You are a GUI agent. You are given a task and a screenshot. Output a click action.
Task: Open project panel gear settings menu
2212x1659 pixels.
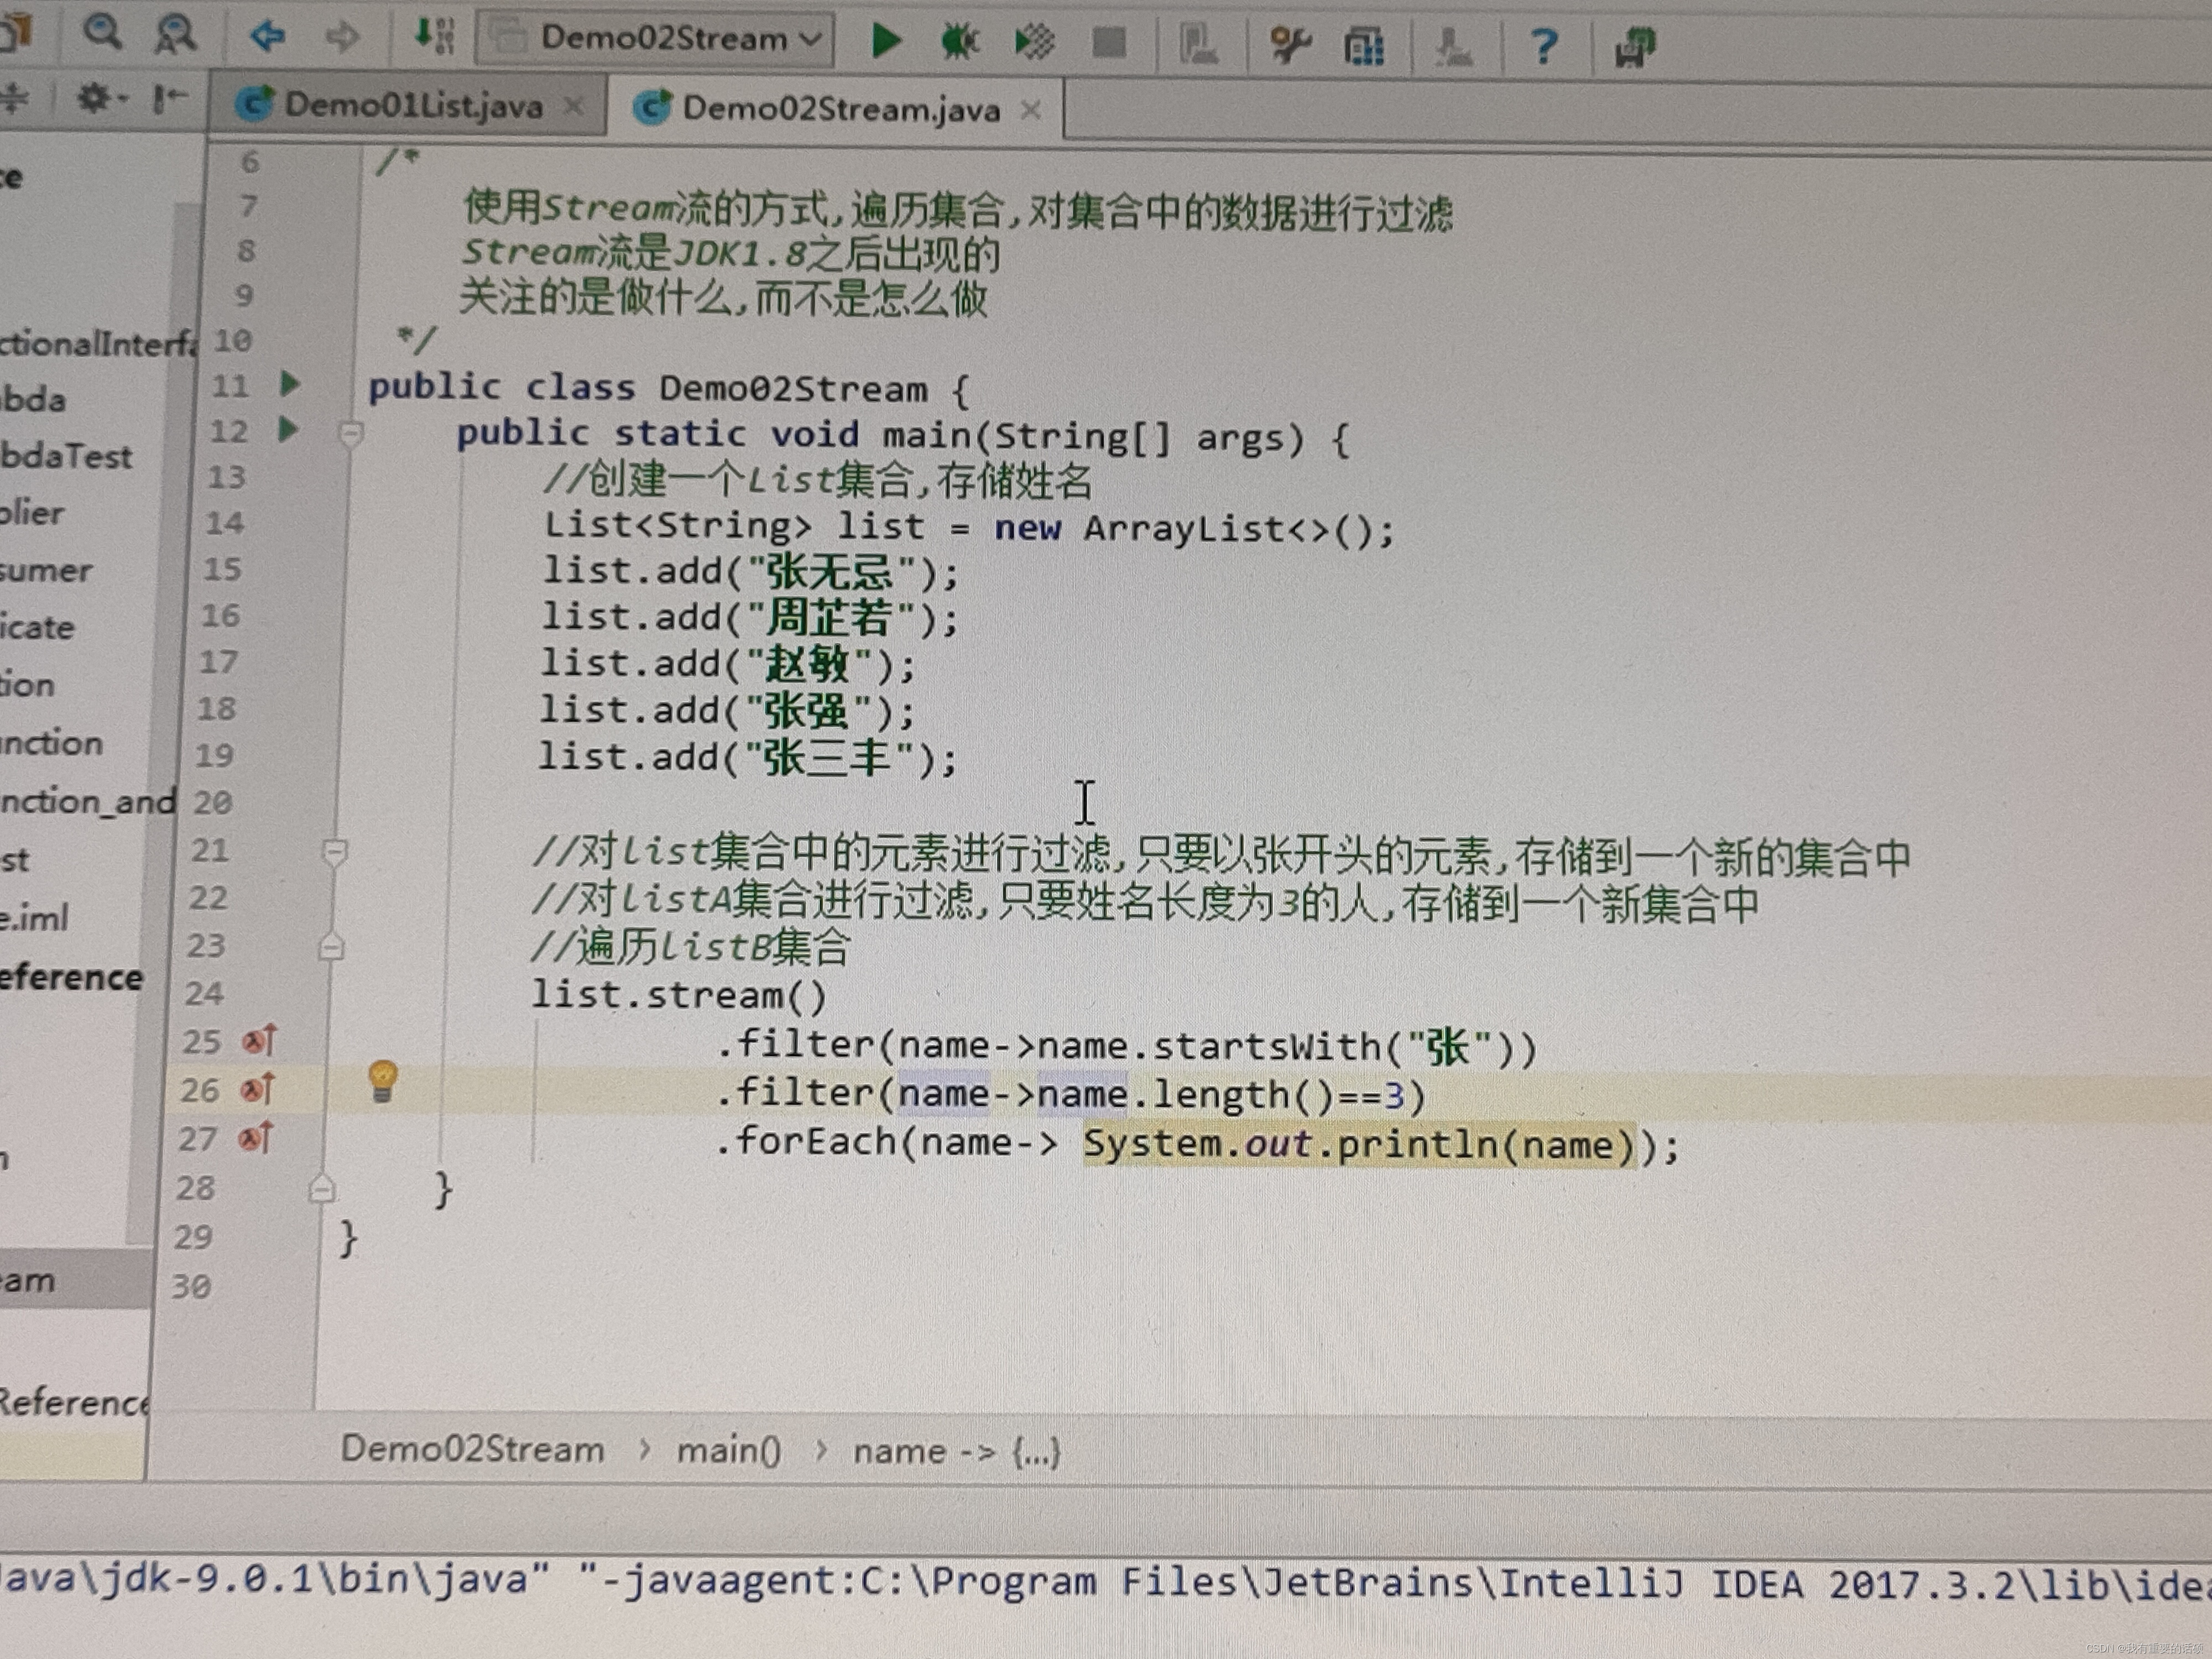100,97
